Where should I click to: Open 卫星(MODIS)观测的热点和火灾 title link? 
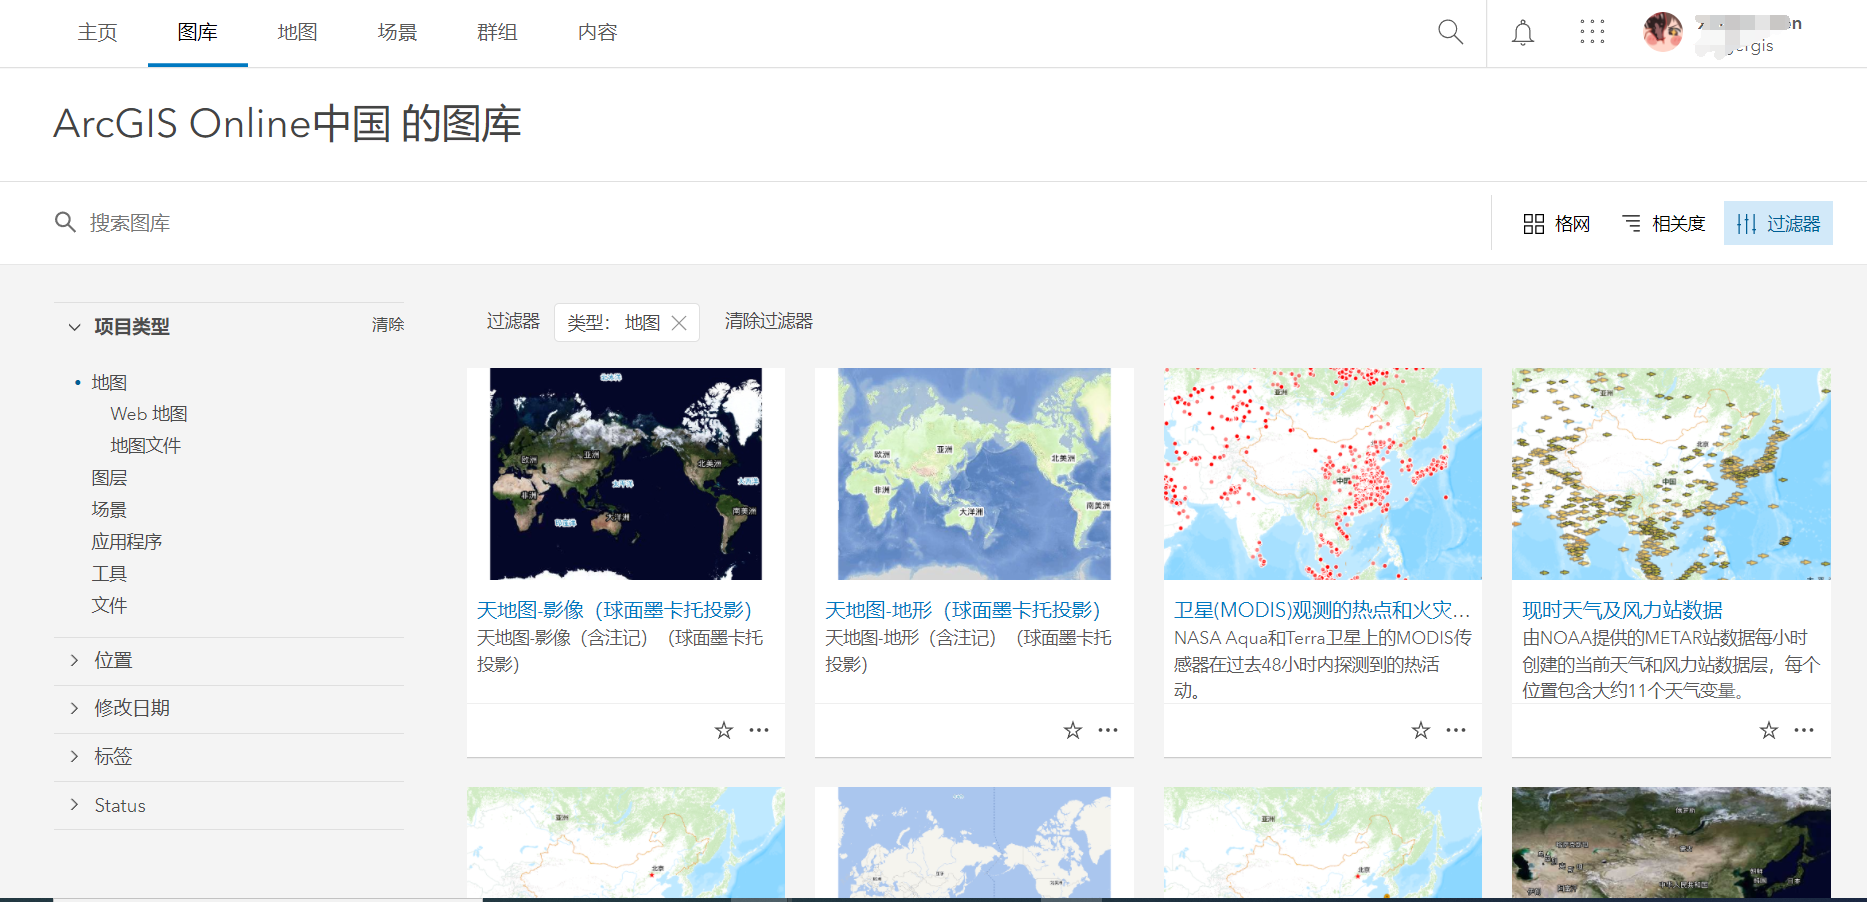point(1322,610)
